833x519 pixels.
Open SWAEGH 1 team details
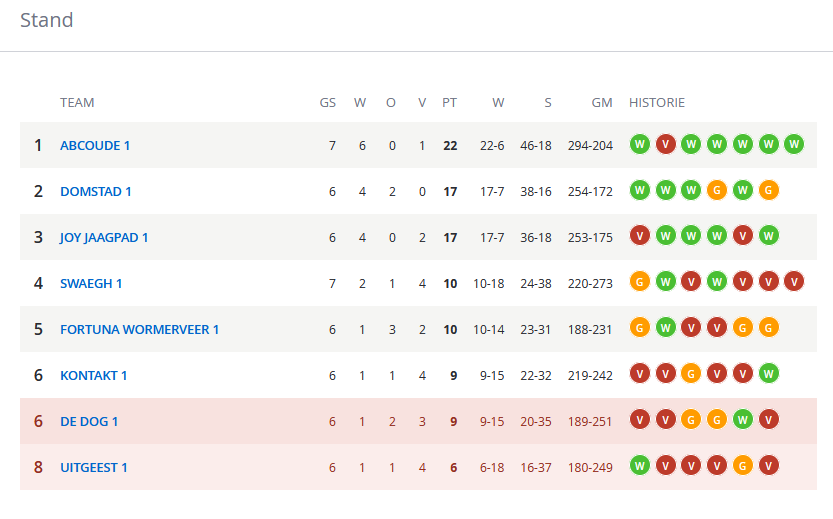[x=91, y=284]
